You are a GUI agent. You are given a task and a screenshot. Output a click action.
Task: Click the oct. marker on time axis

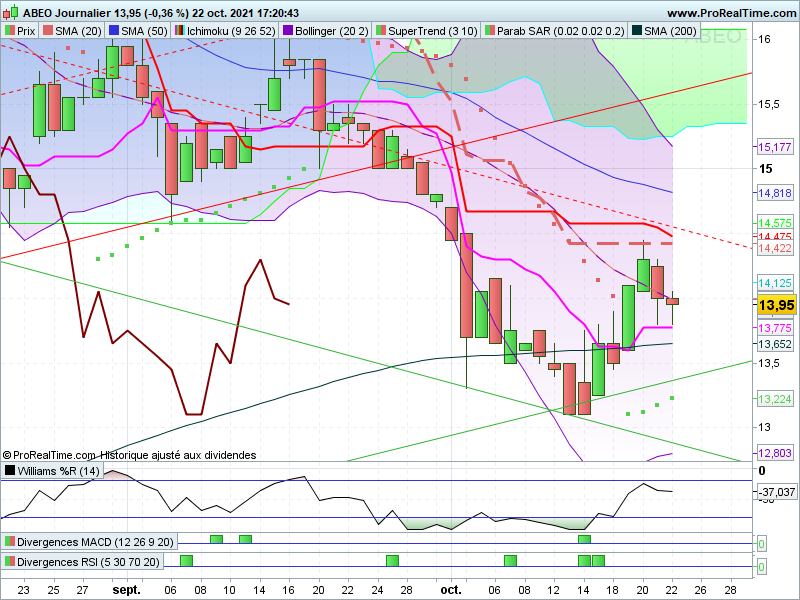point(451,590)
